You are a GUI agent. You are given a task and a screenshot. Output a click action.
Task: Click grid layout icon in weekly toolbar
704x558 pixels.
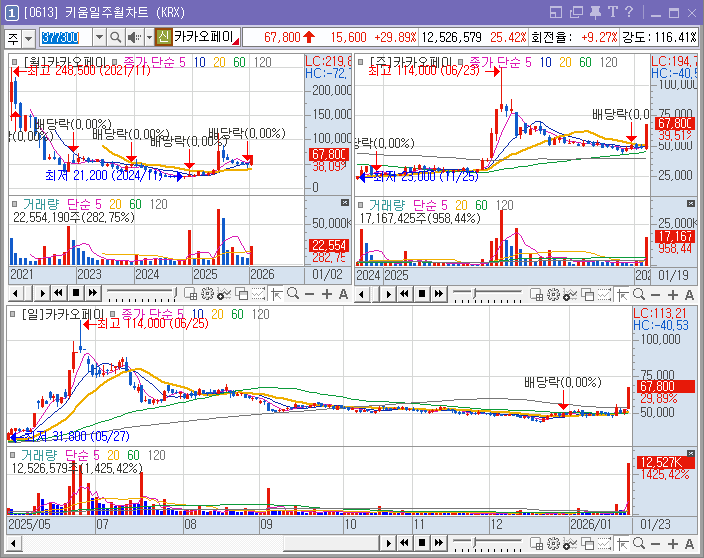(x=537, y=294)
